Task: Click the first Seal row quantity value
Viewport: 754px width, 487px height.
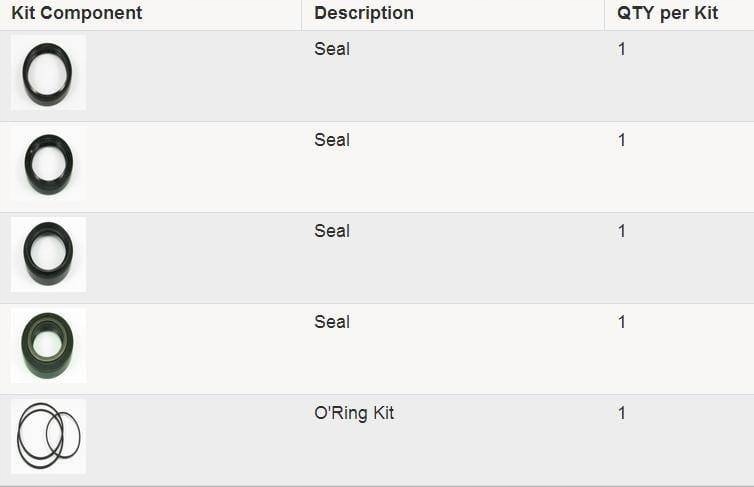Action: (x=622, y=49)
